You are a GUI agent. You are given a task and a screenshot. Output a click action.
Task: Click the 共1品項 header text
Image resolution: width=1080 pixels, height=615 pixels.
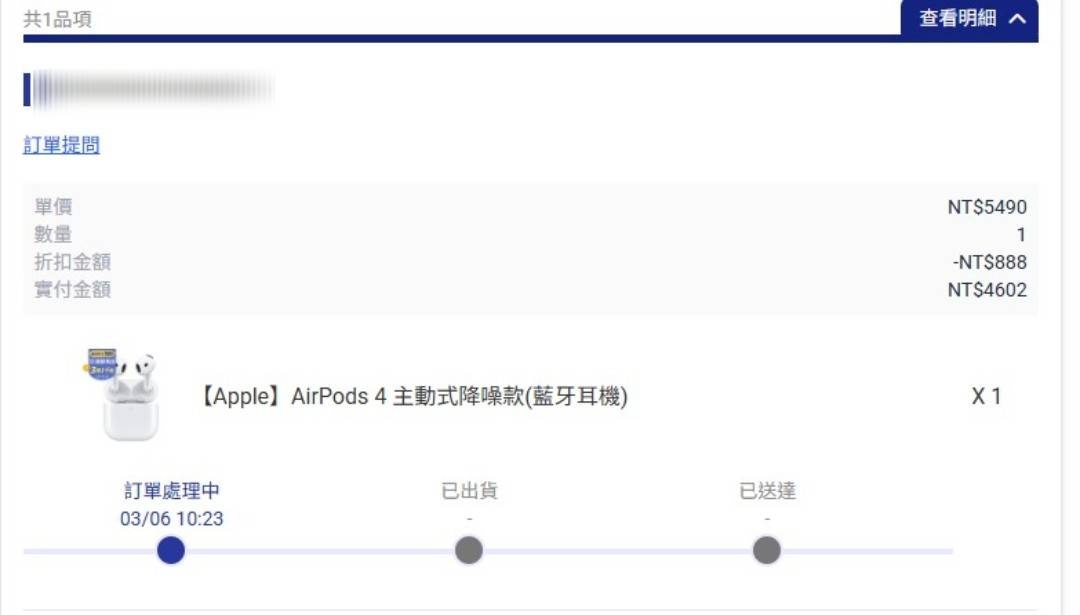tap(57, 19)
